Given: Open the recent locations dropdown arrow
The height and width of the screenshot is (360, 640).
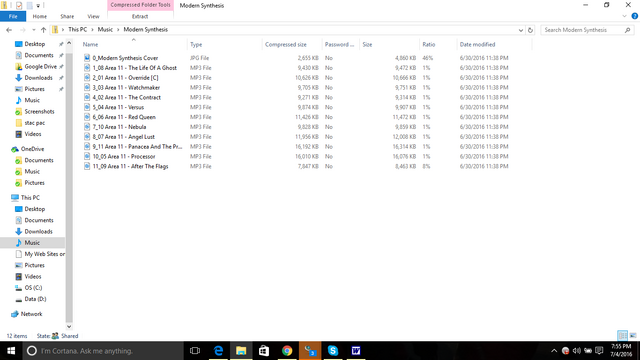Looking at the screenshot, I should click(33, 30).
